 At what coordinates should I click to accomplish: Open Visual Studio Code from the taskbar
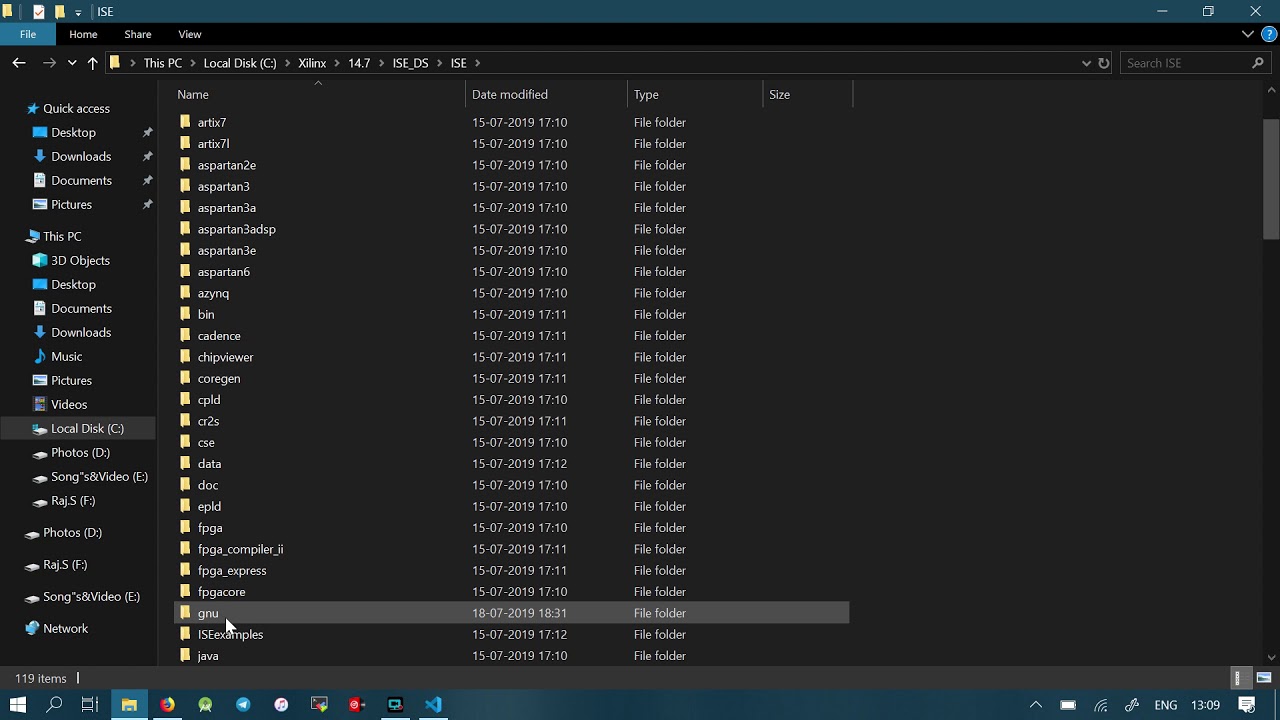(x=433, y=705)
